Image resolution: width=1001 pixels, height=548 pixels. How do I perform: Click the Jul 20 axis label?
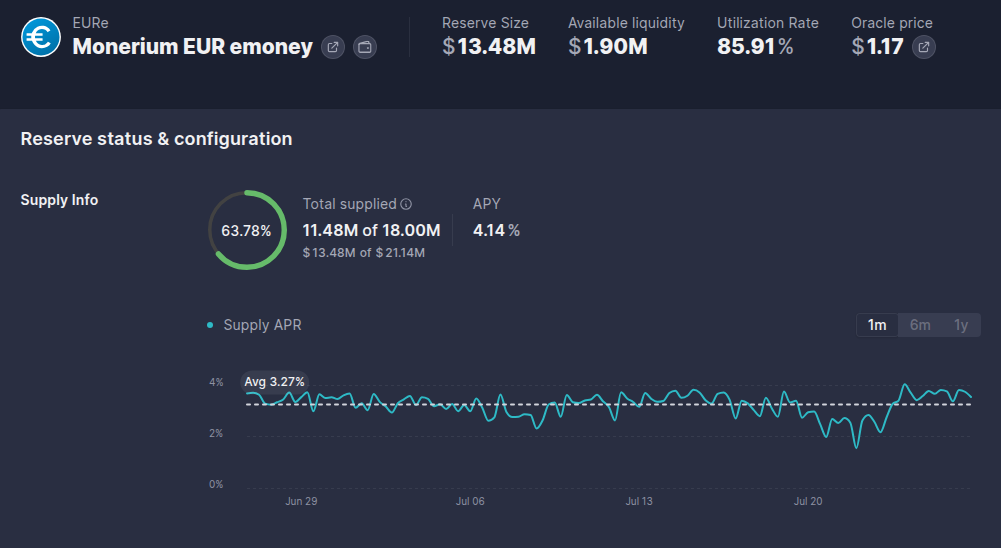[x=808, y=501]
